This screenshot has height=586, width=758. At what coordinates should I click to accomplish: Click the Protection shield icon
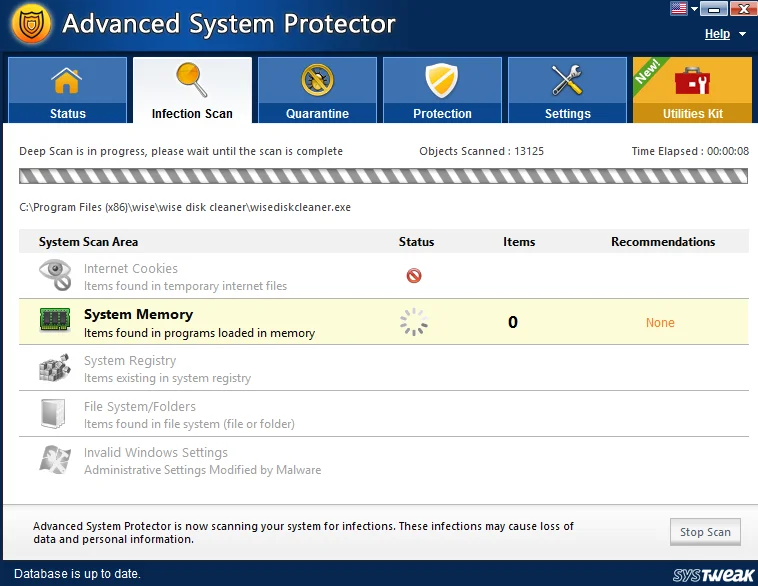point(442,80)
